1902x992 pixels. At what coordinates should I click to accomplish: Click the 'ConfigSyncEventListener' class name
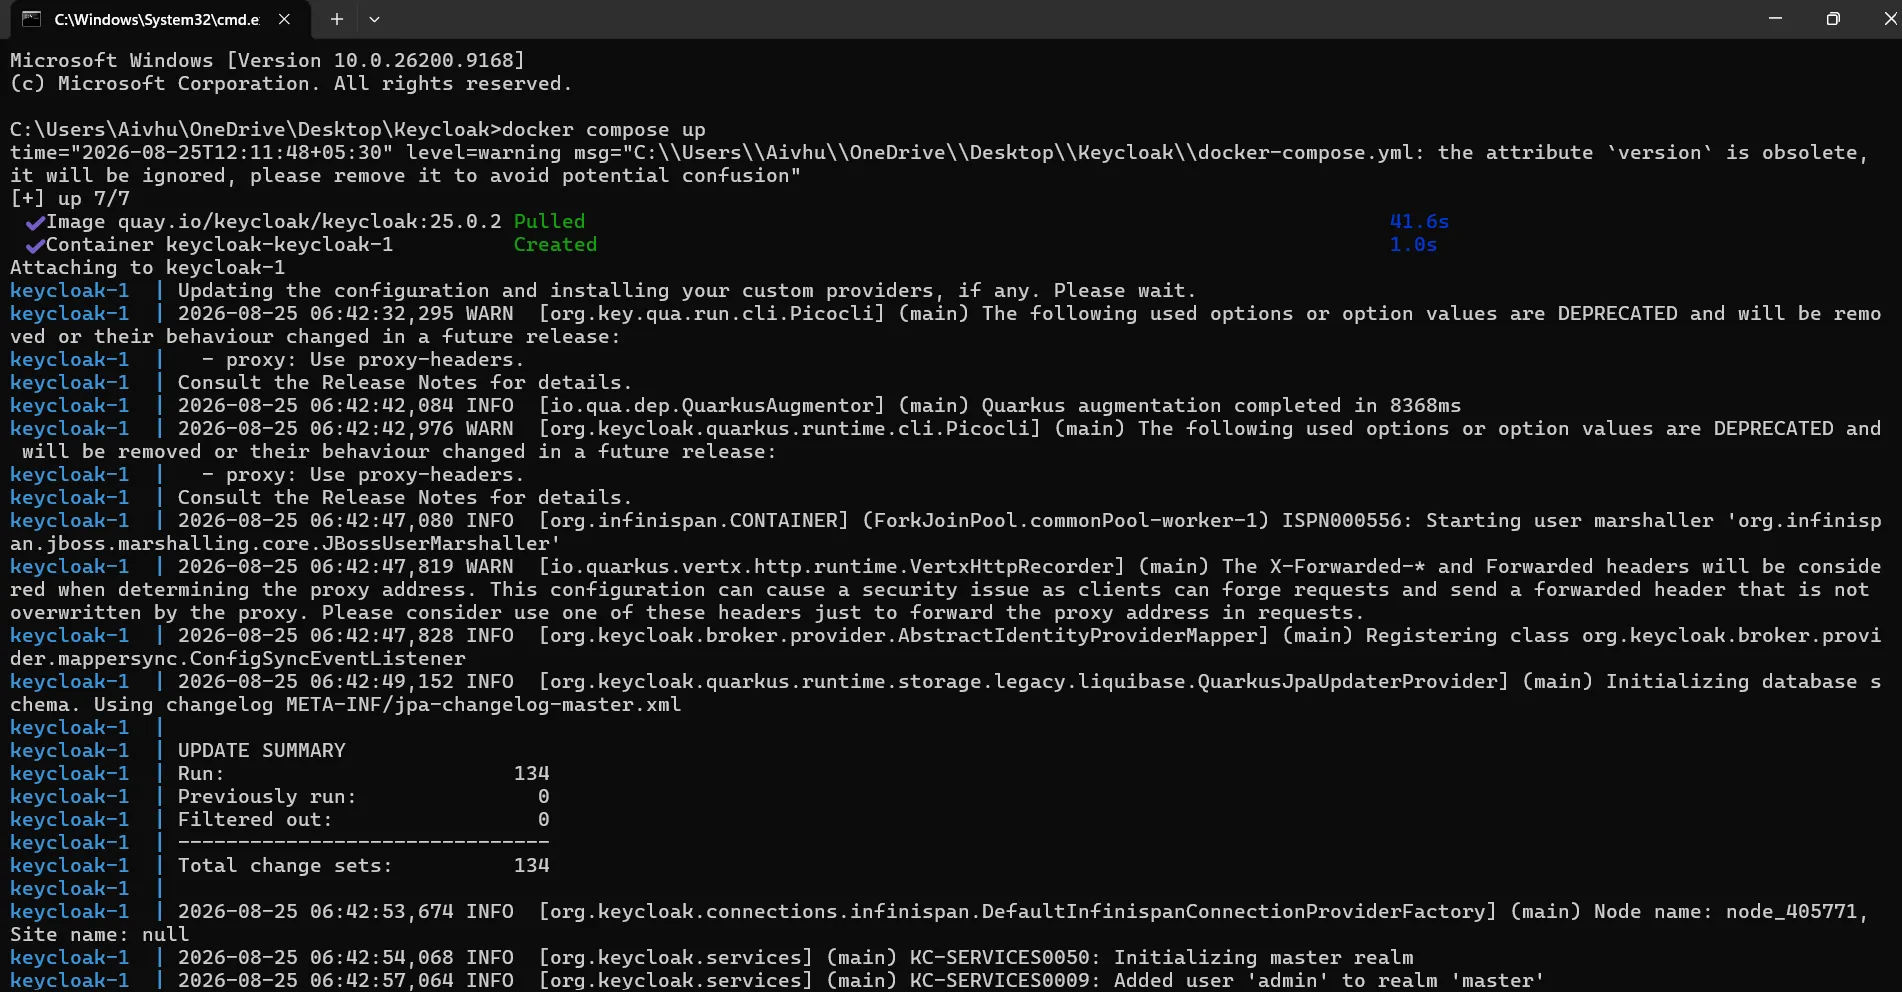tap(327, 658)
